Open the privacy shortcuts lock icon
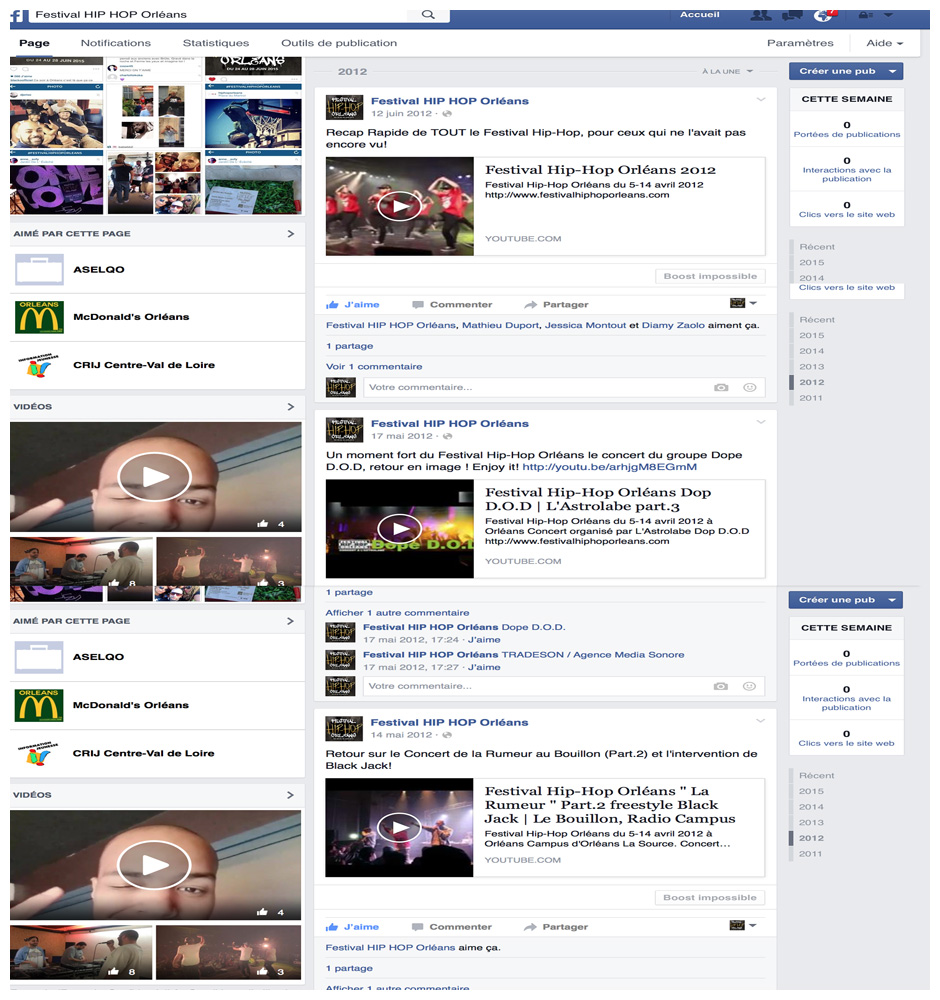Screen dimensions: 940x1000 (866, 15)
